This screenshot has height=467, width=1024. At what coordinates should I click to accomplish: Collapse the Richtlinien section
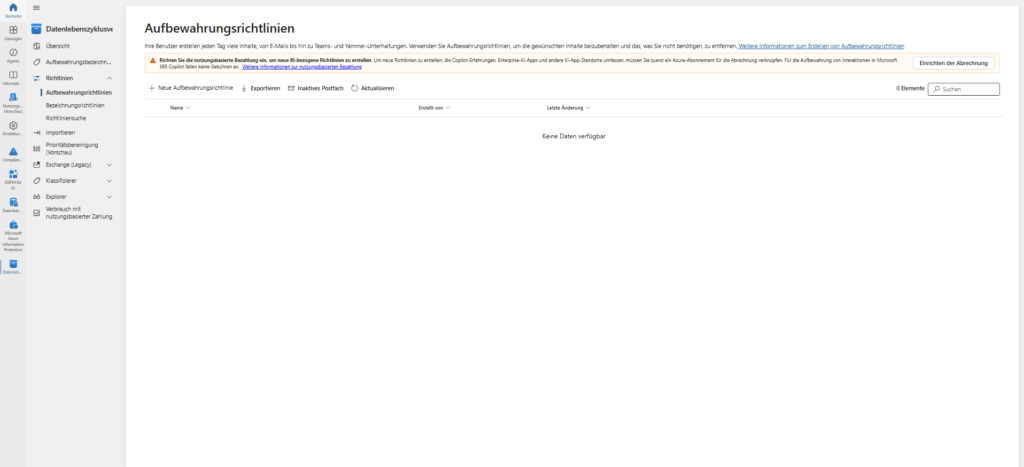109,77
